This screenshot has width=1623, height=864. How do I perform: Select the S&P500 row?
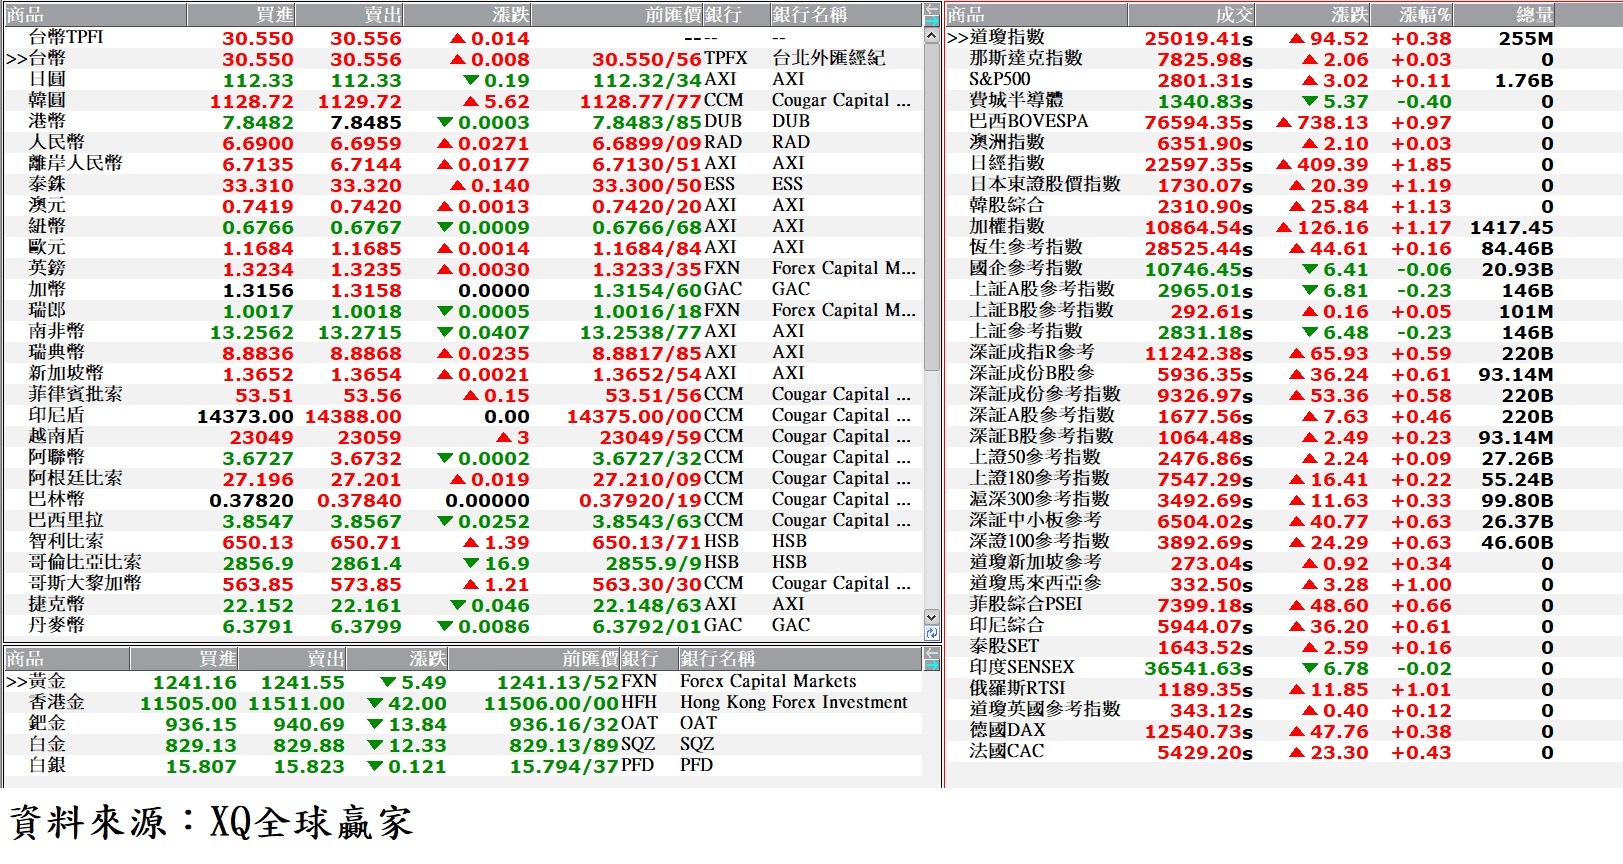coord(1282,79)
